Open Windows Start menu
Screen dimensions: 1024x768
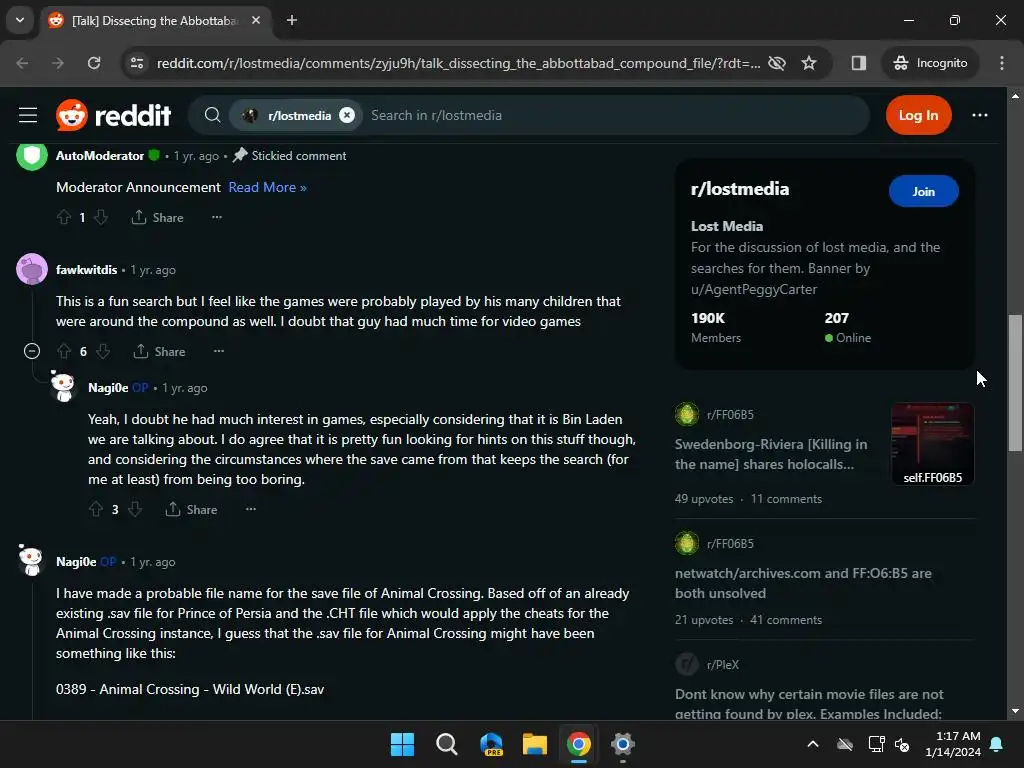click(x=402, y=744)
